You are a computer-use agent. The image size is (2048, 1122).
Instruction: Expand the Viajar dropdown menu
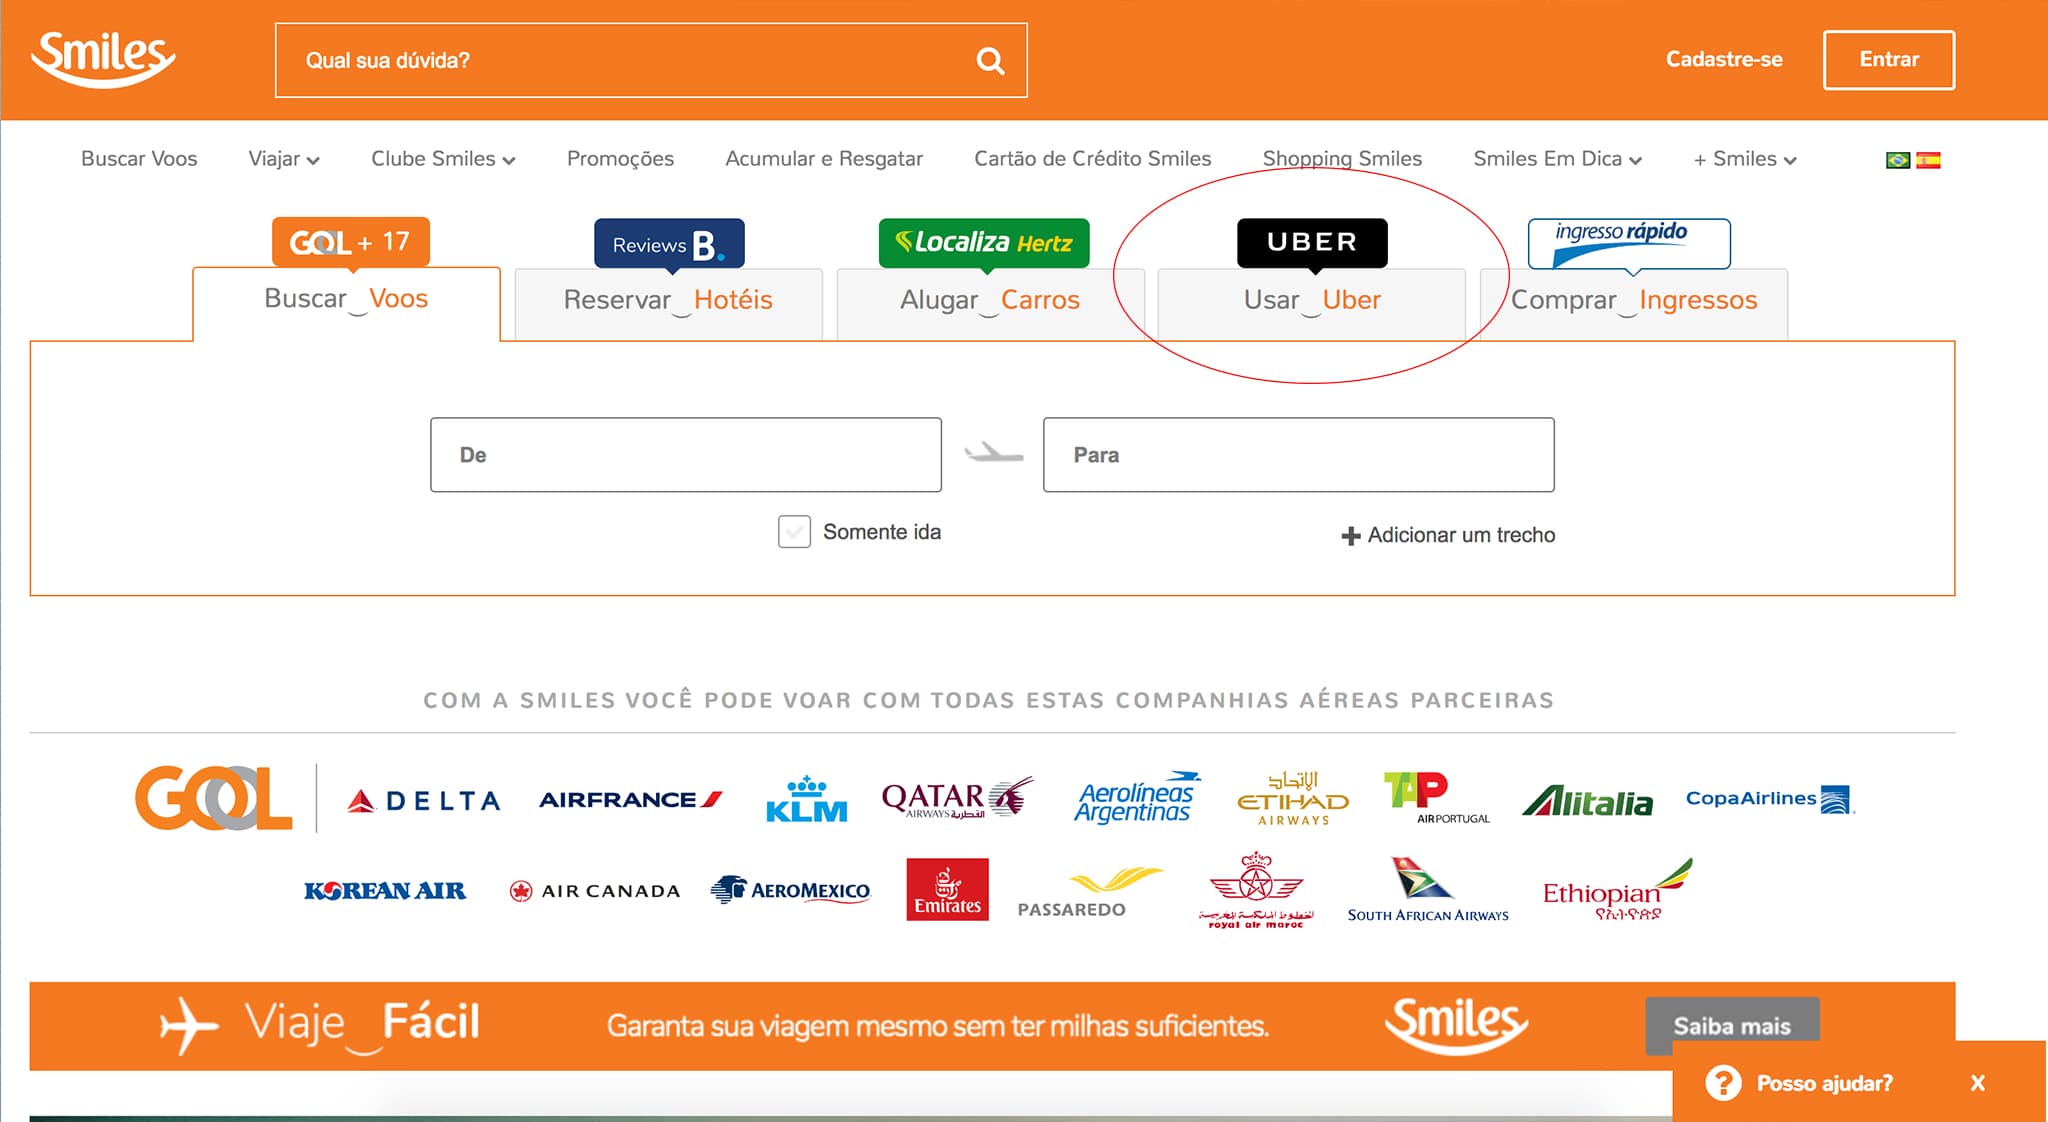284,159
